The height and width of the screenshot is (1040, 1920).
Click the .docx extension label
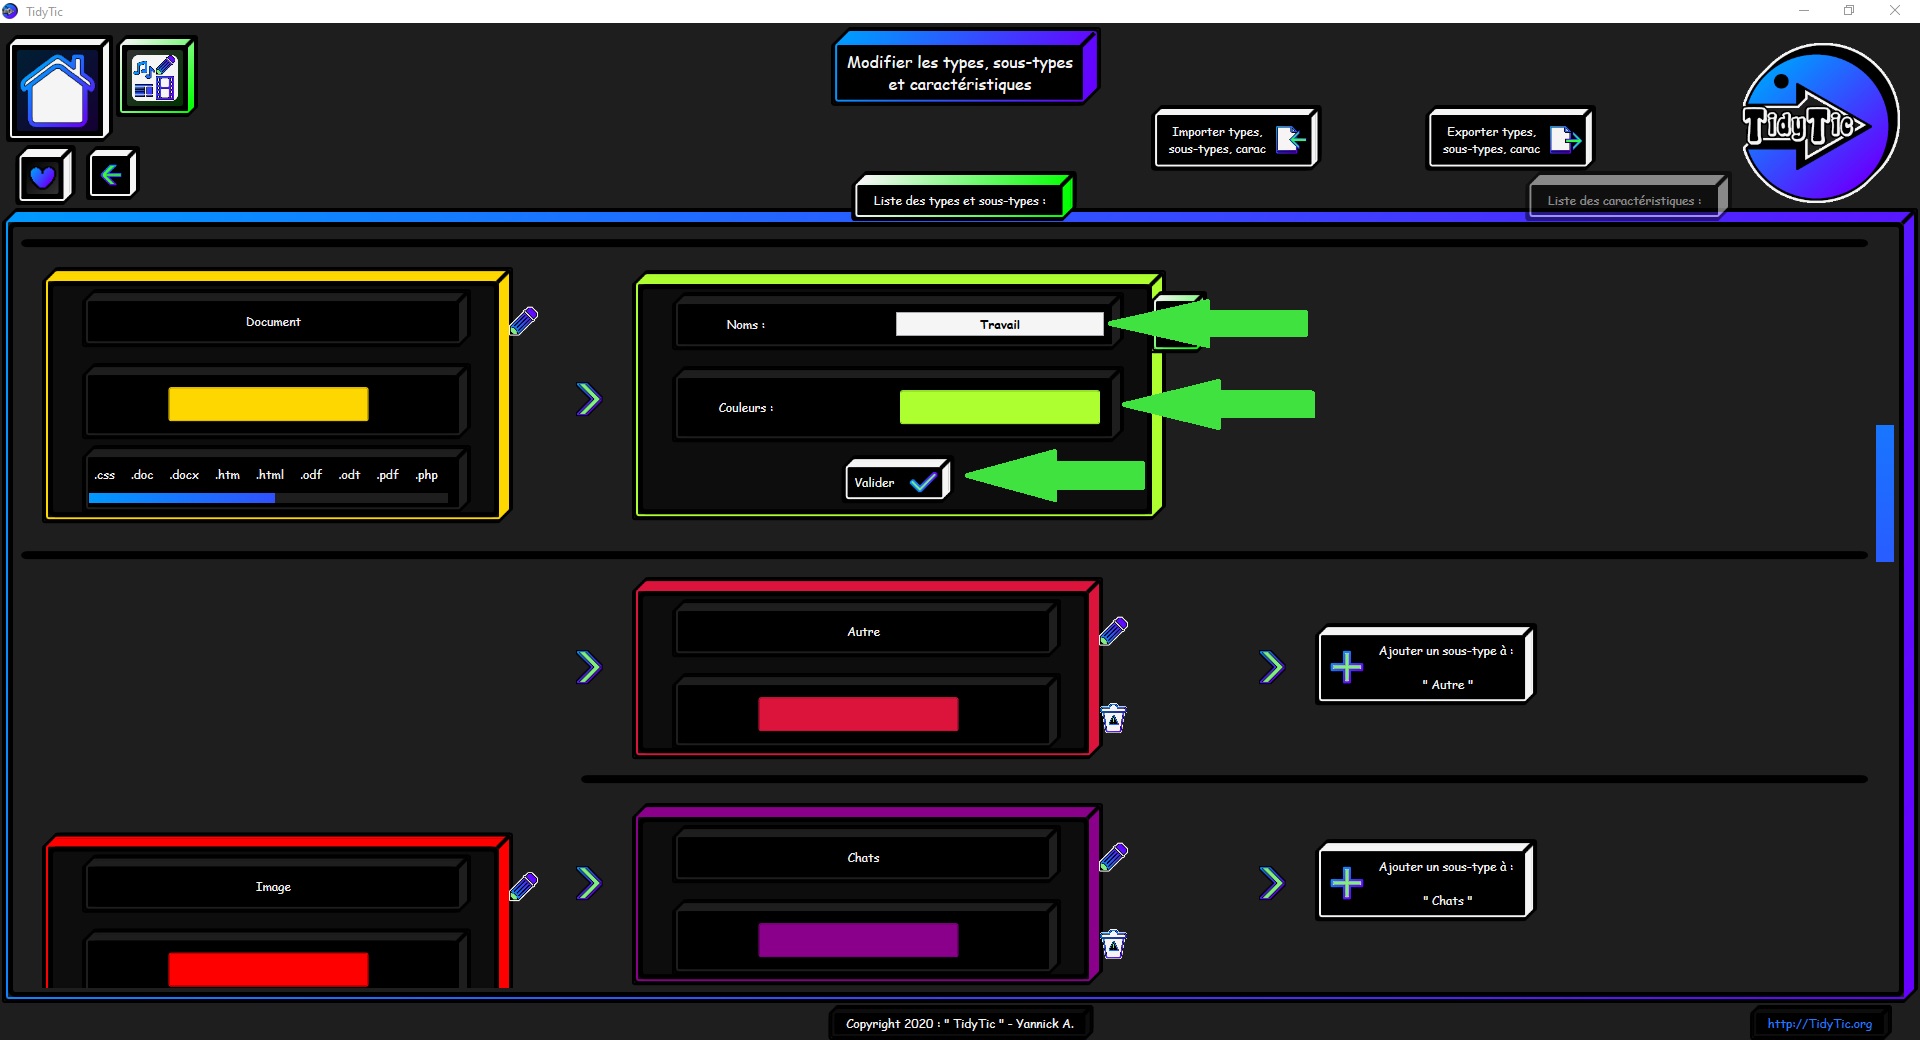(x=184, y=475)
